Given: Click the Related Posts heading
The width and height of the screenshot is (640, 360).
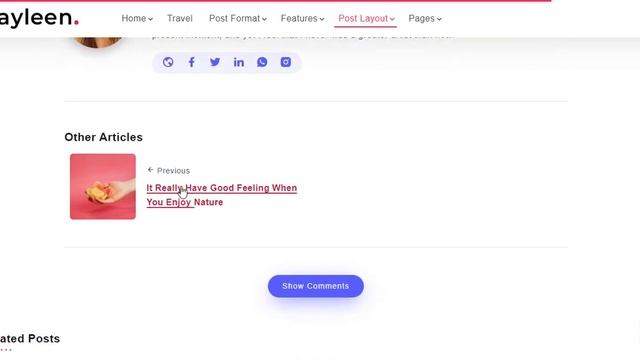Looking at the screenshot, I should click(30, 339).
